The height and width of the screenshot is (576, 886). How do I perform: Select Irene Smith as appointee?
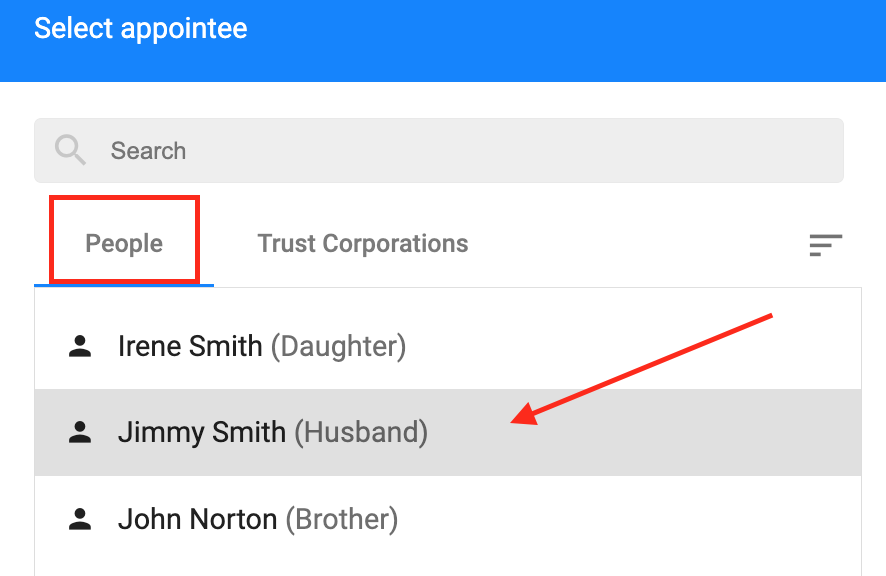tap(448, 346)
